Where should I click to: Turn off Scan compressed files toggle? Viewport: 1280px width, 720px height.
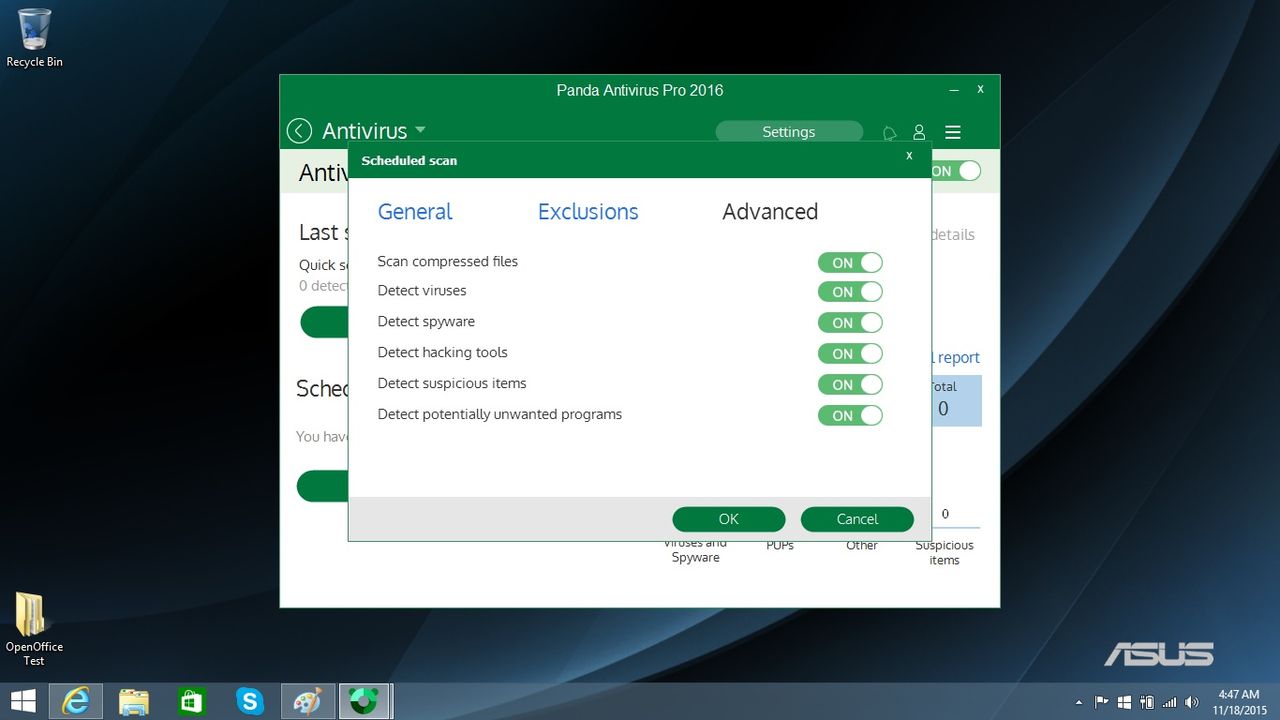850,263
